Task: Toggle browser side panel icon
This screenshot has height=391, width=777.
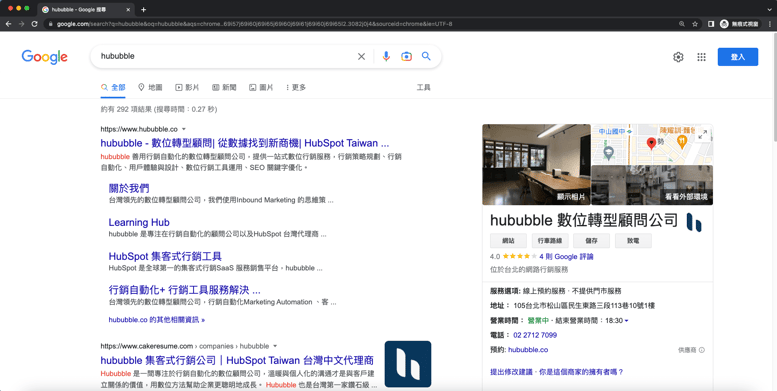Action: pos(711,24)
